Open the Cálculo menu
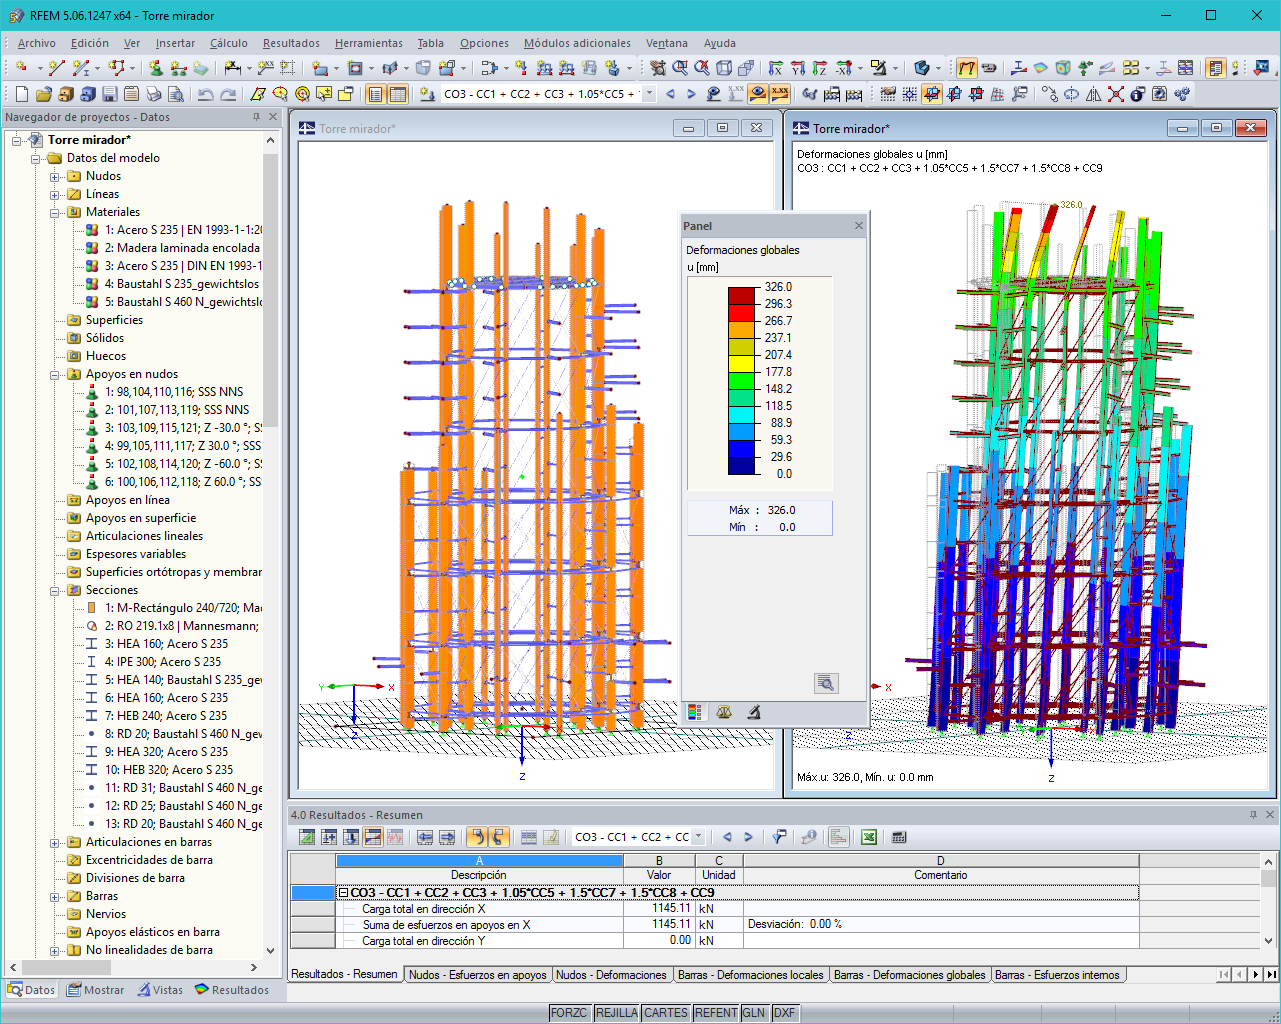Image resolution: width=1281 pixels, height=1024 pixels. pyautogui.click(x=228, y=43)
